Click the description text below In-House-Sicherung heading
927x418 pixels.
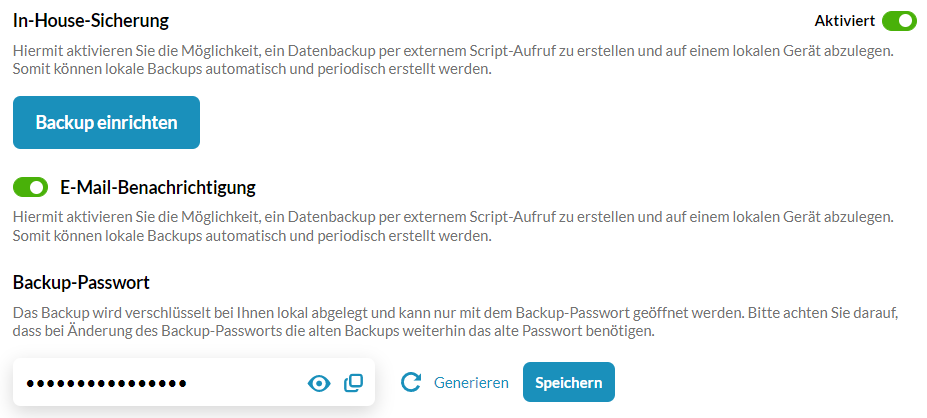click(453, 60)
